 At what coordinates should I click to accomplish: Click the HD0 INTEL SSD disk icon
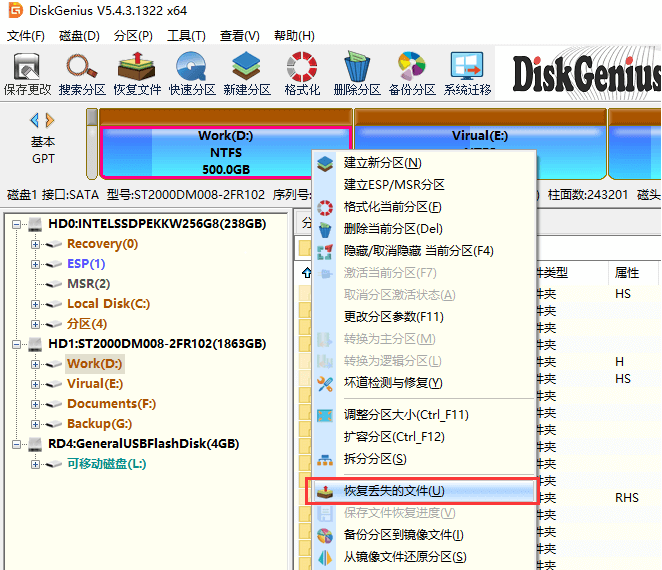35,224
